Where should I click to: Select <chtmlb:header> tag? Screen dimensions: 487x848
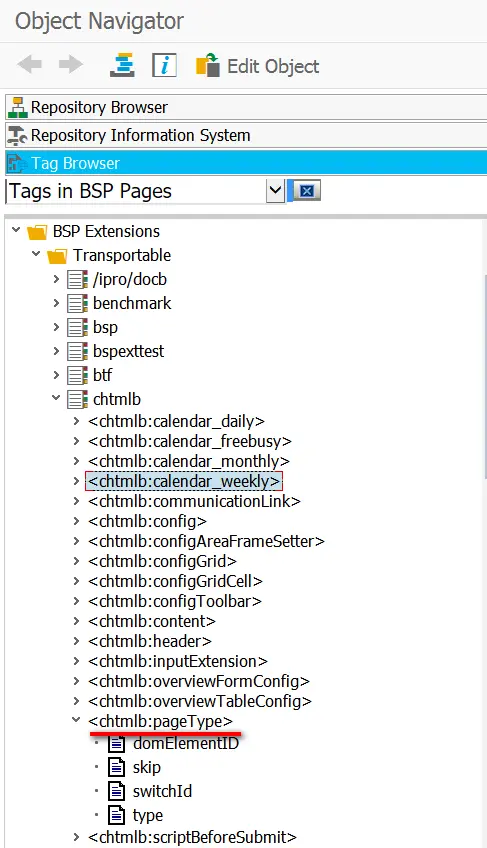[150, 641]
